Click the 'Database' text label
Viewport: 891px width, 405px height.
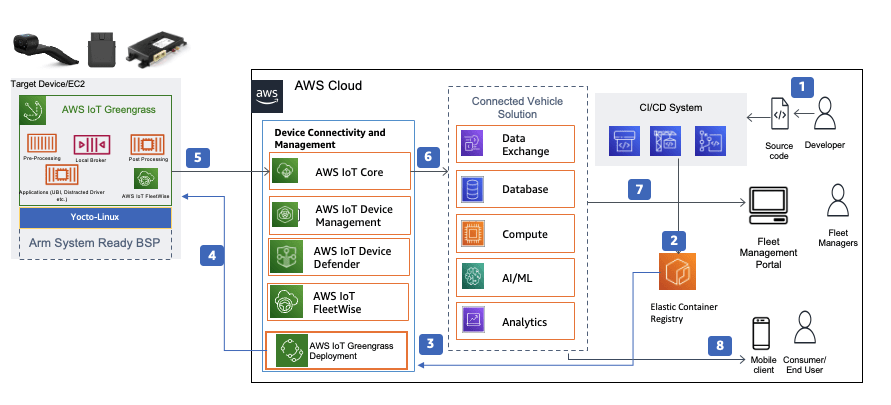[524, 189]
